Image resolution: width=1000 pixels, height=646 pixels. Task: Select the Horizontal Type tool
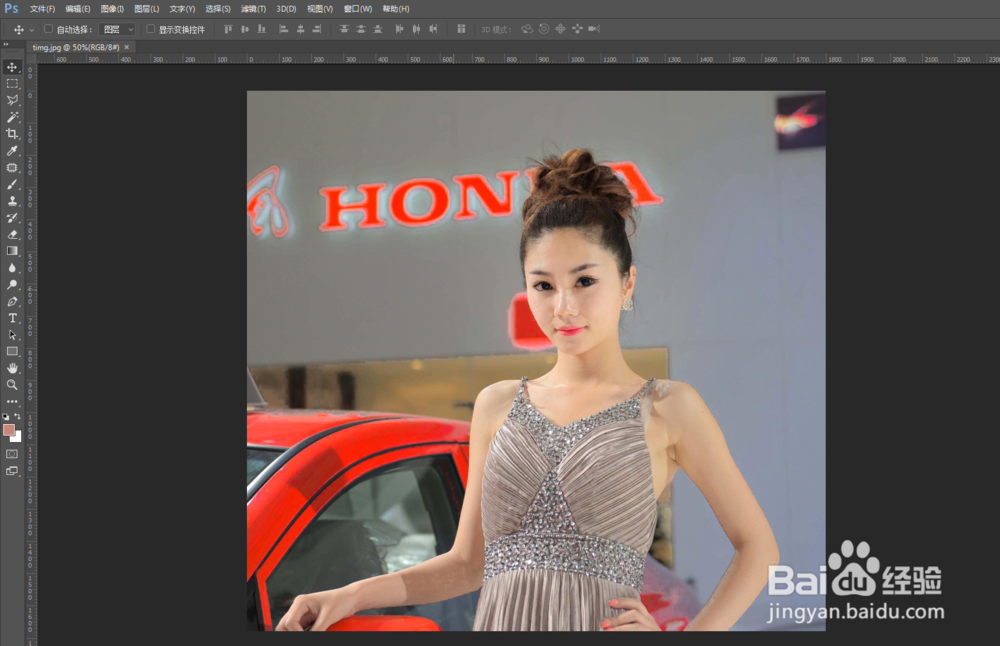pos(11,318)
